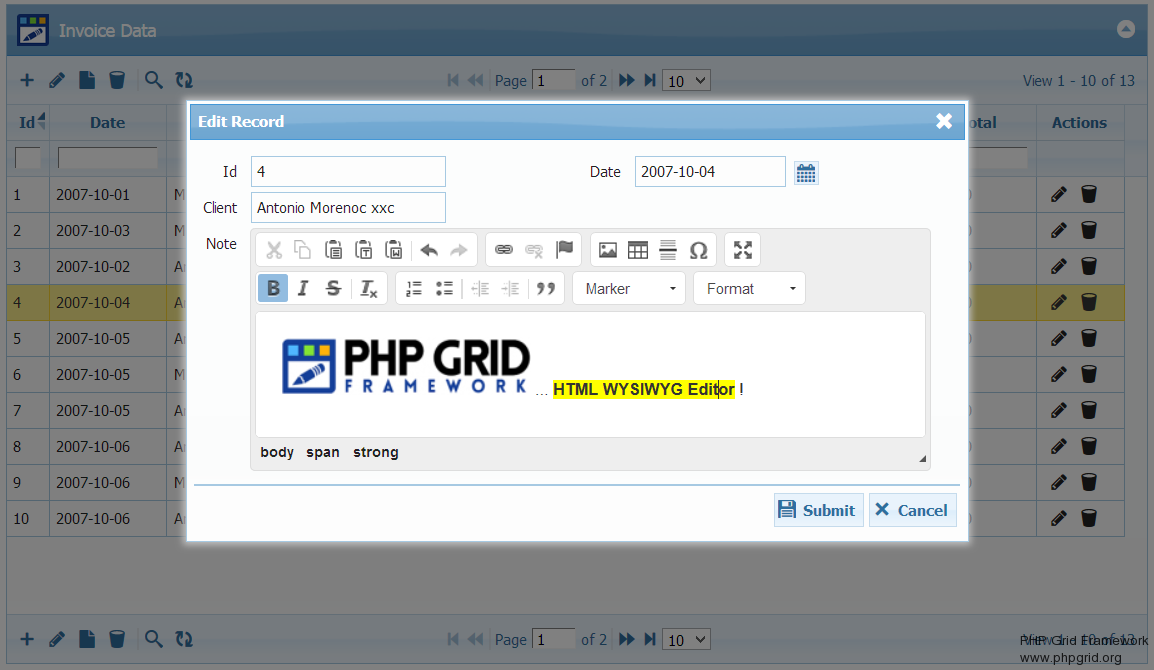This screenshot has height=670, width=1154.
Task: Insert a link using the Link icon
Action: pos(504,250)
